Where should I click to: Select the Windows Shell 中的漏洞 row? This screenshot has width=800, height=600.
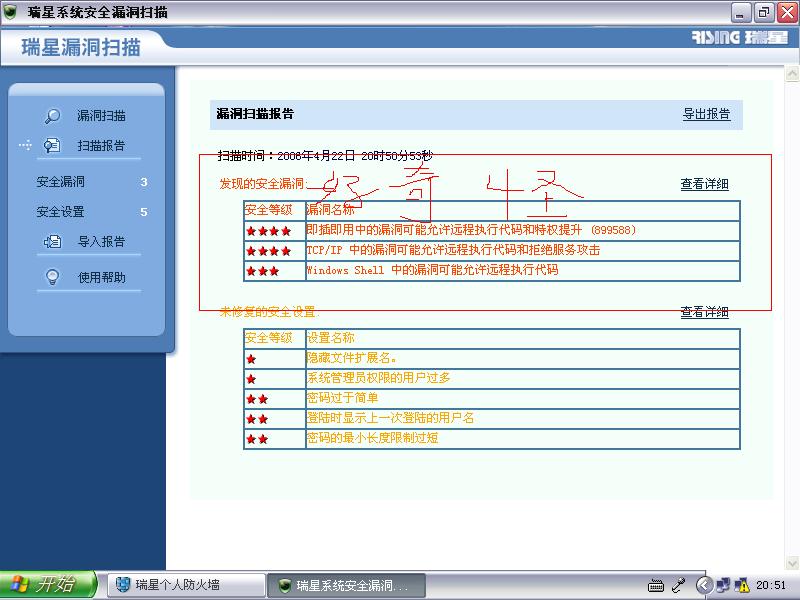492,270
